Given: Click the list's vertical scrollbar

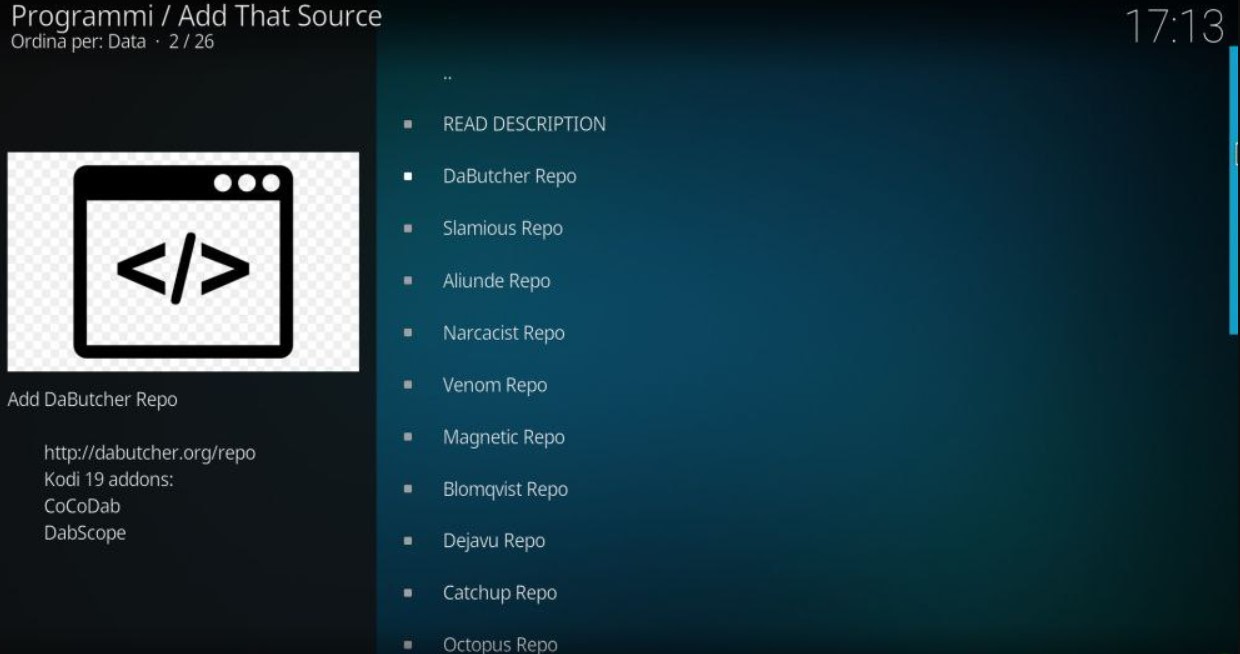Looking at the screenshot, I should 1233,190.
